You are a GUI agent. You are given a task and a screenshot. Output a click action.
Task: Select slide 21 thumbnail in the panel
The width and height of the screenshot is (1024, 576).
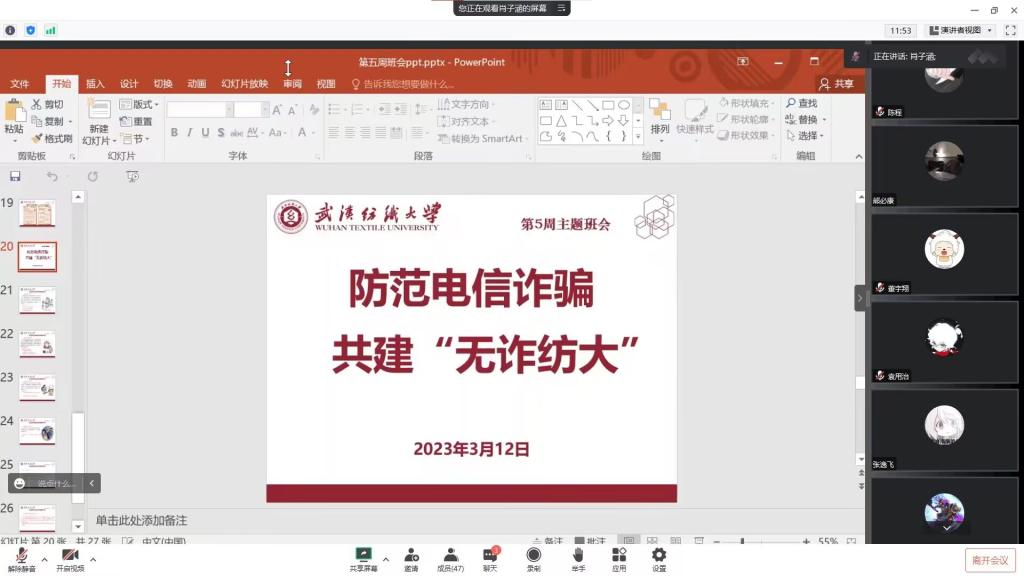click(37, 300)
